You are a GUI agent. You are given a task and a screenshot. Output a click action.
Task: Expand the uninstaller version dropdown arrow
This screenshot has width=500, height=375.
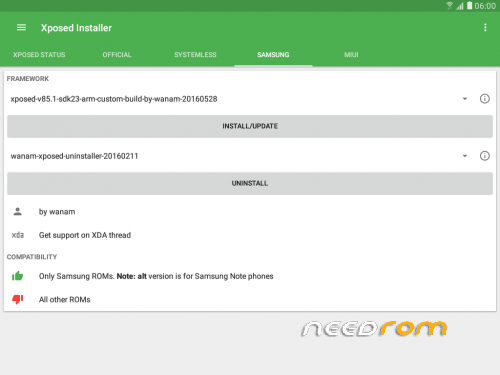point(465,156)
